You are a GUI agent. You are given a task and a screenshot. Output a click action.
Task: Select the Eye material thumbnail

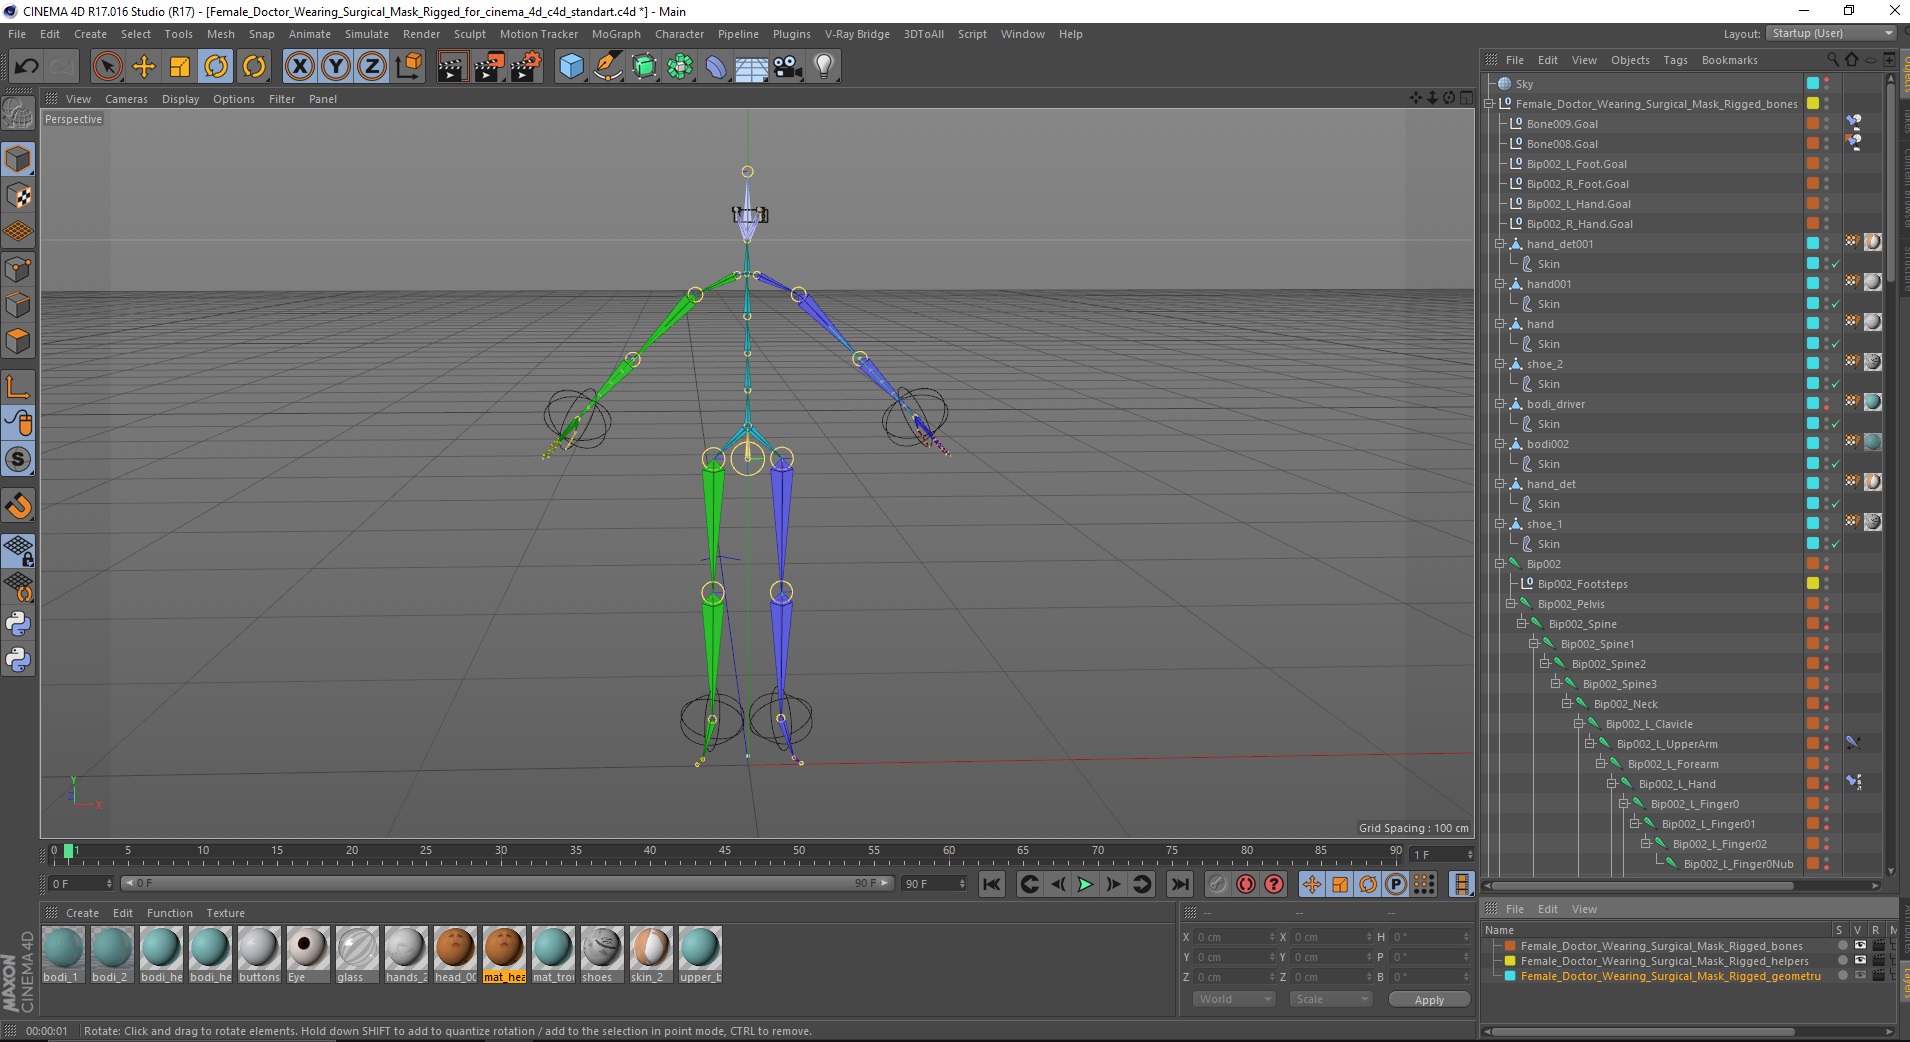(x=307, y=955)
